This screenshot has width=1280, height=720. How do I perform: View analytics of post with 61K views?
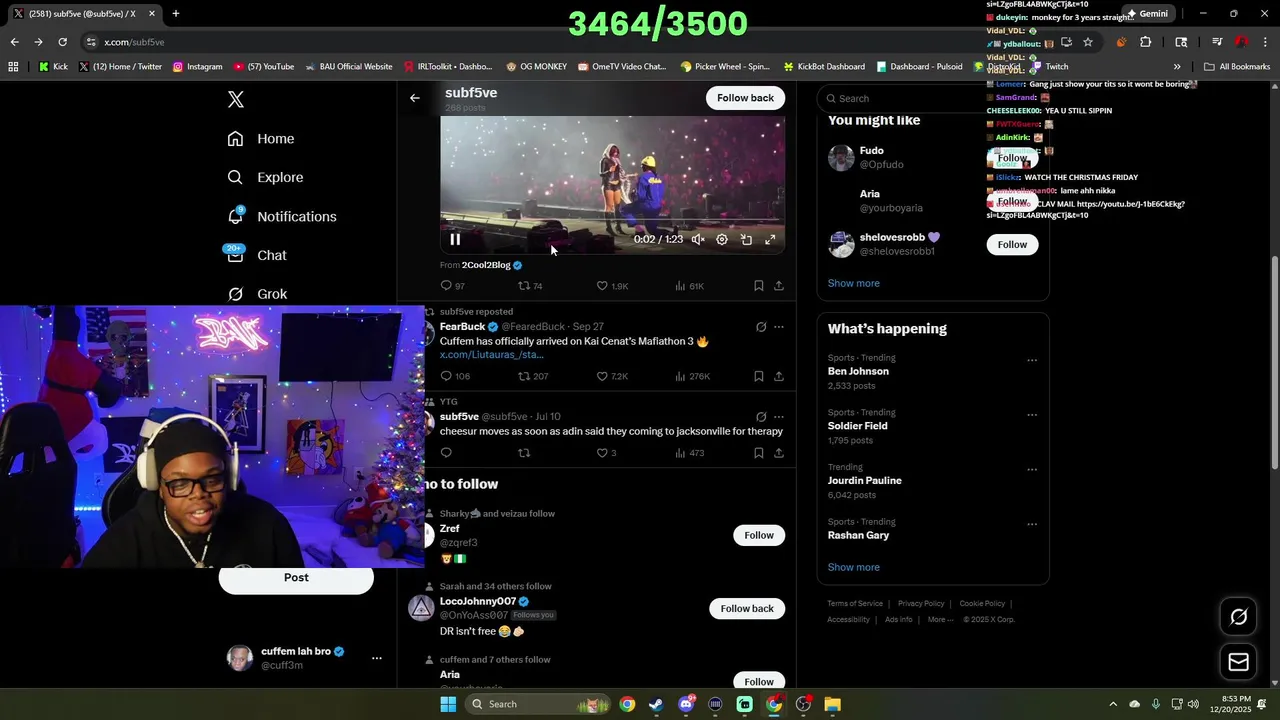pos(690,286)
